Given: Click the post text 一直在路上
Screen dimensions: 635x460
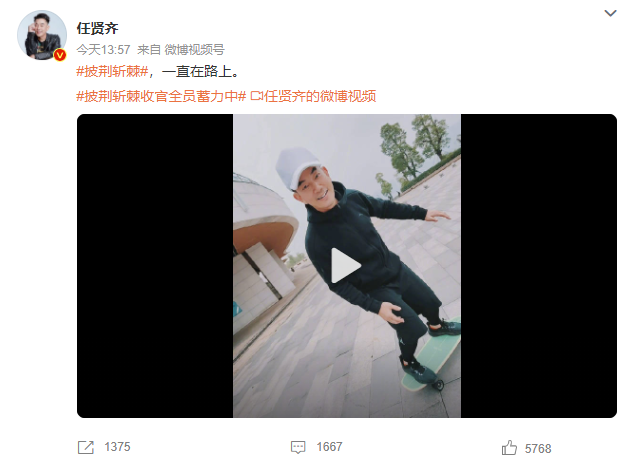Looking at the screenshot, I should (197, 72).
